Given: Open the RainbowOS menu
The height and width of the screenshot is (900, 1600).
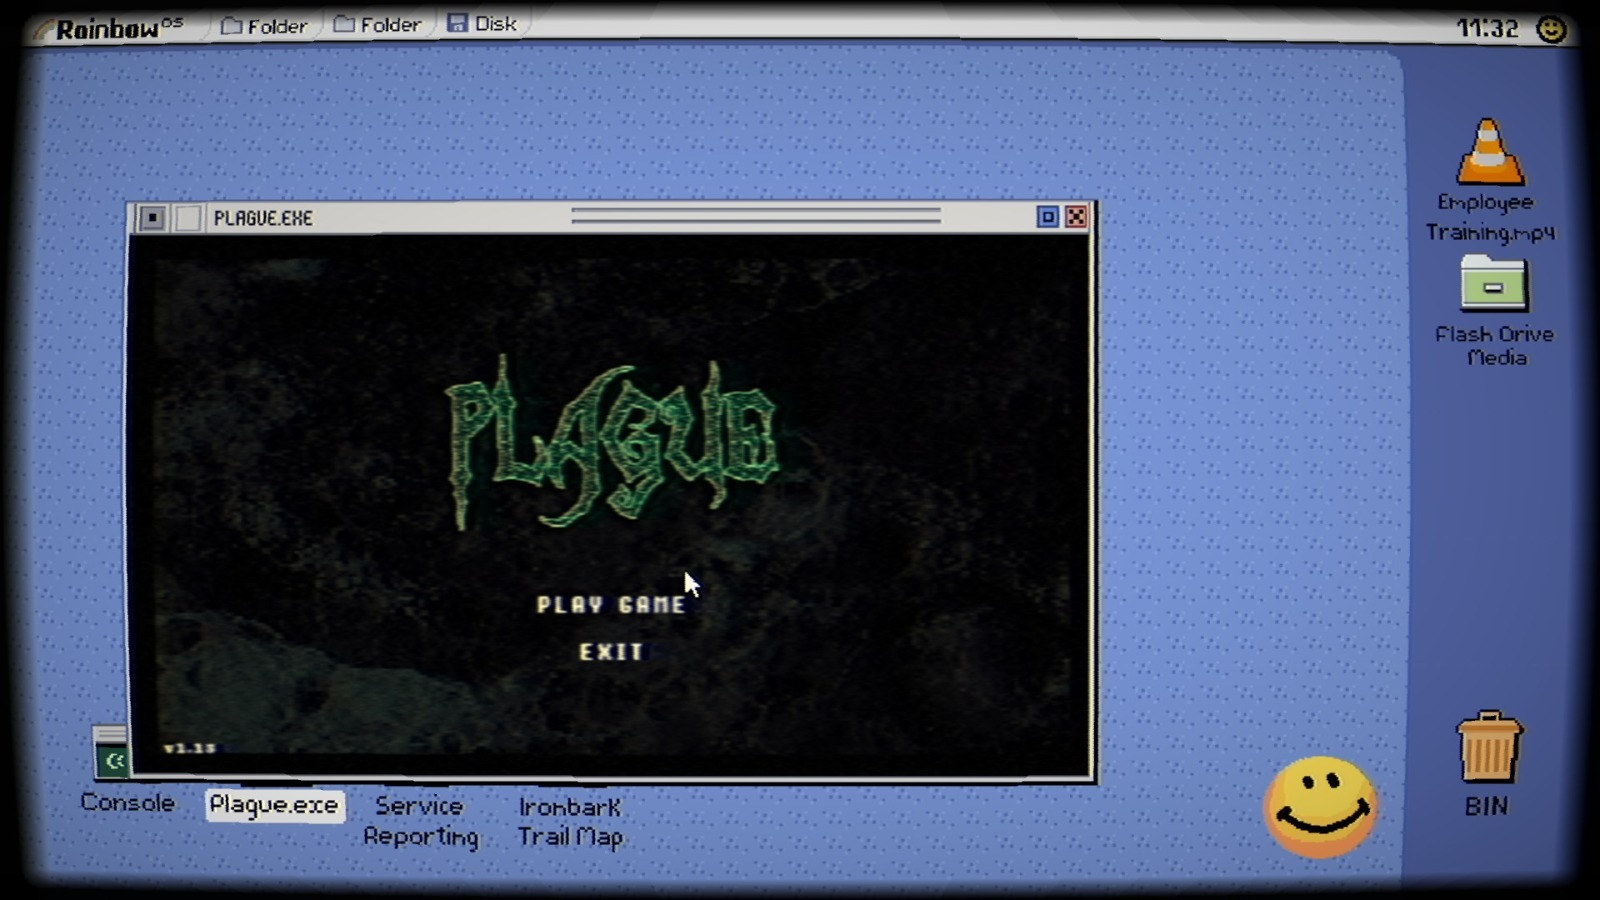Looking at the screenshot, I should [110, 26].
